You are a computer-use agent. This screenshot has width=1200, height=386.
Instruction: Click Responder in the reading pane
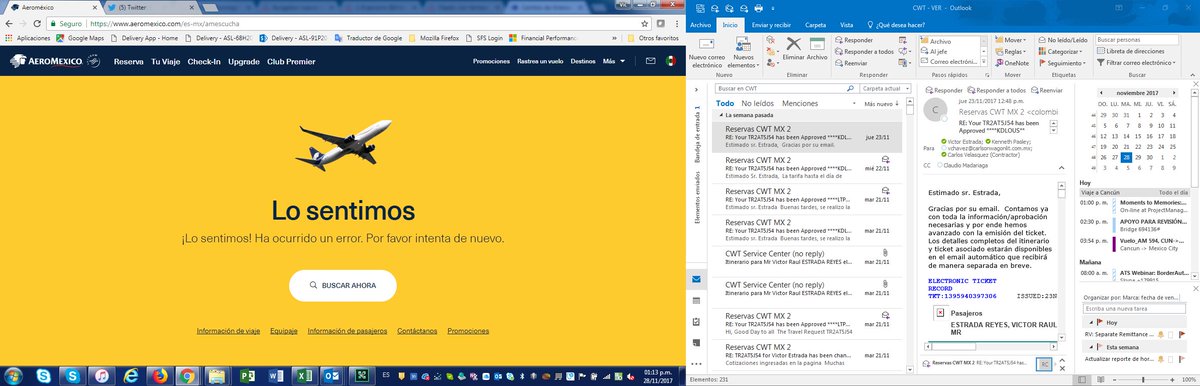click(x=945, y=90)
